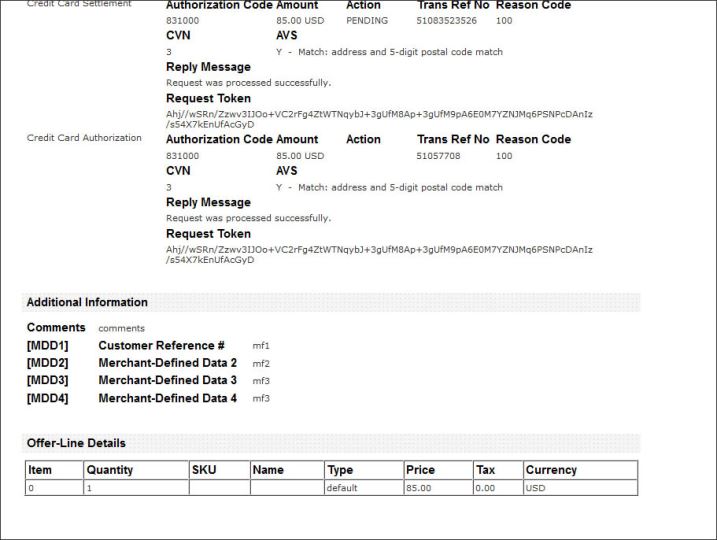This screenshot has height=540, width=717.
Task: Click the Quantity column header
Action: point(109,470)
